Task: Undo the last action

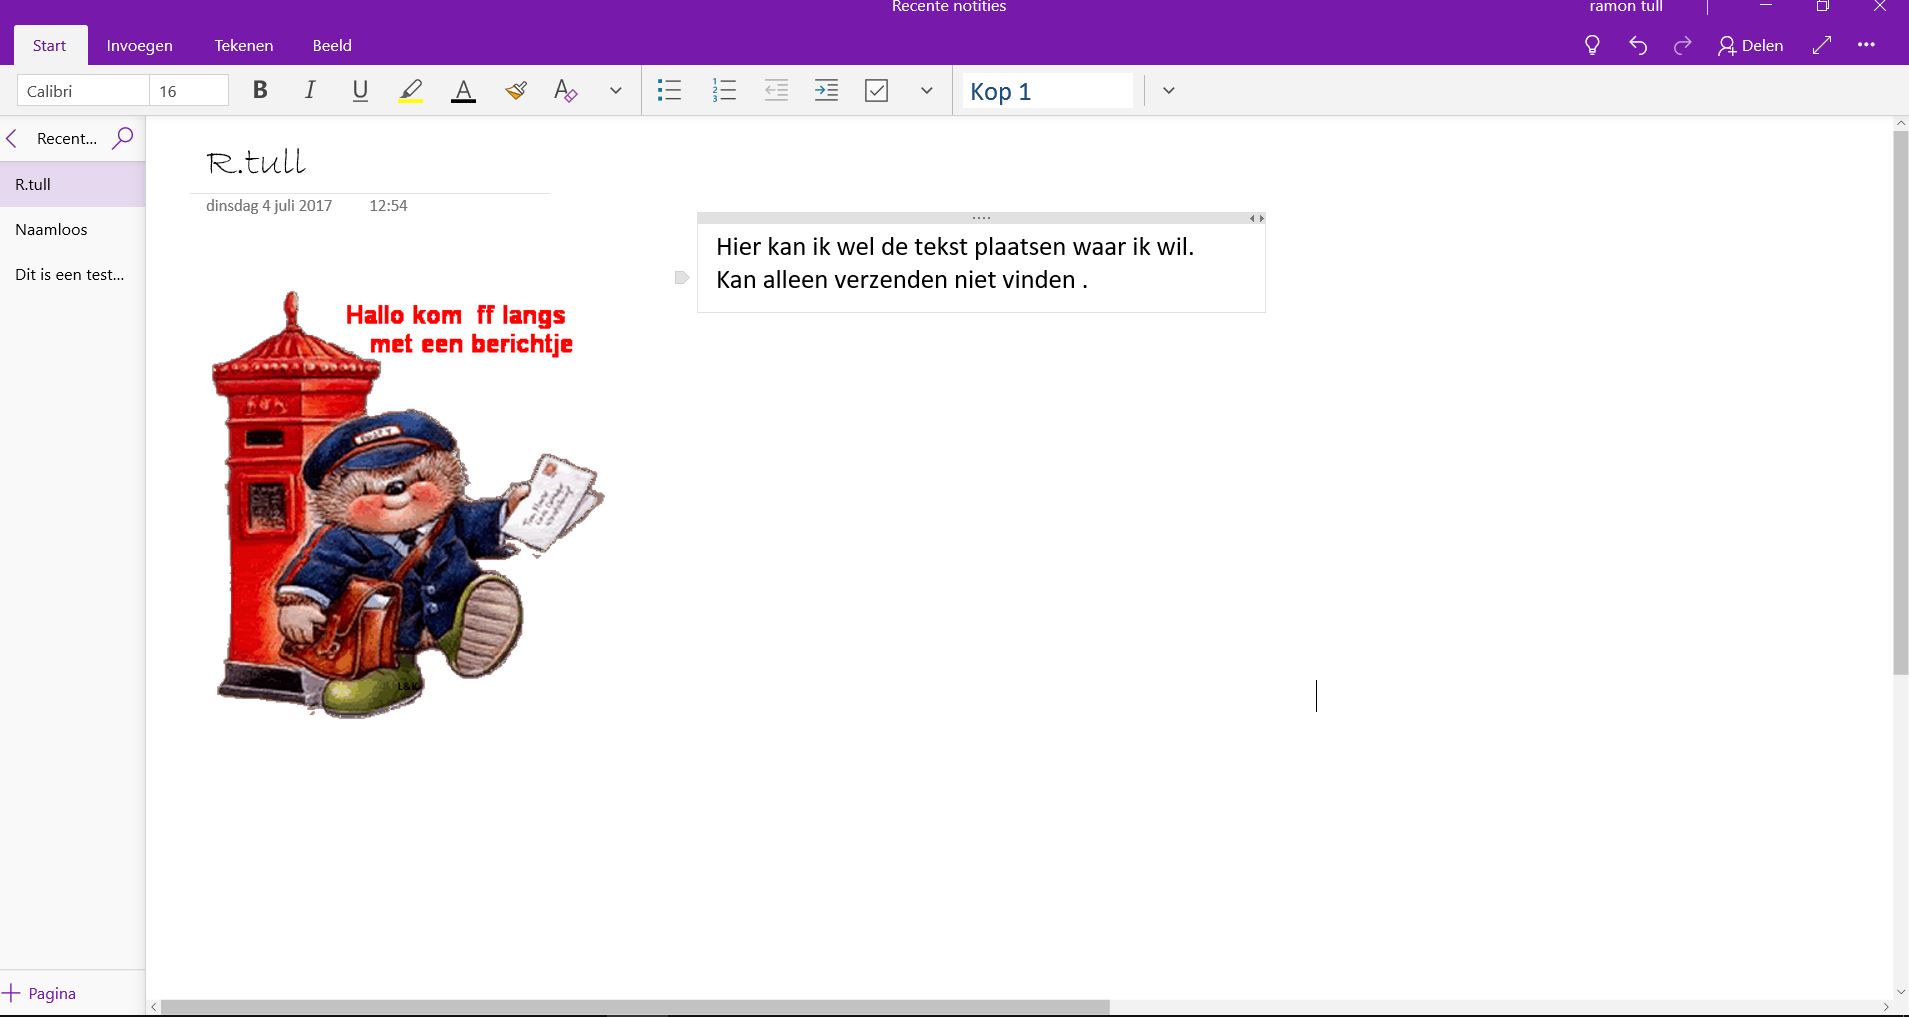Action: tap(1638, 46)
